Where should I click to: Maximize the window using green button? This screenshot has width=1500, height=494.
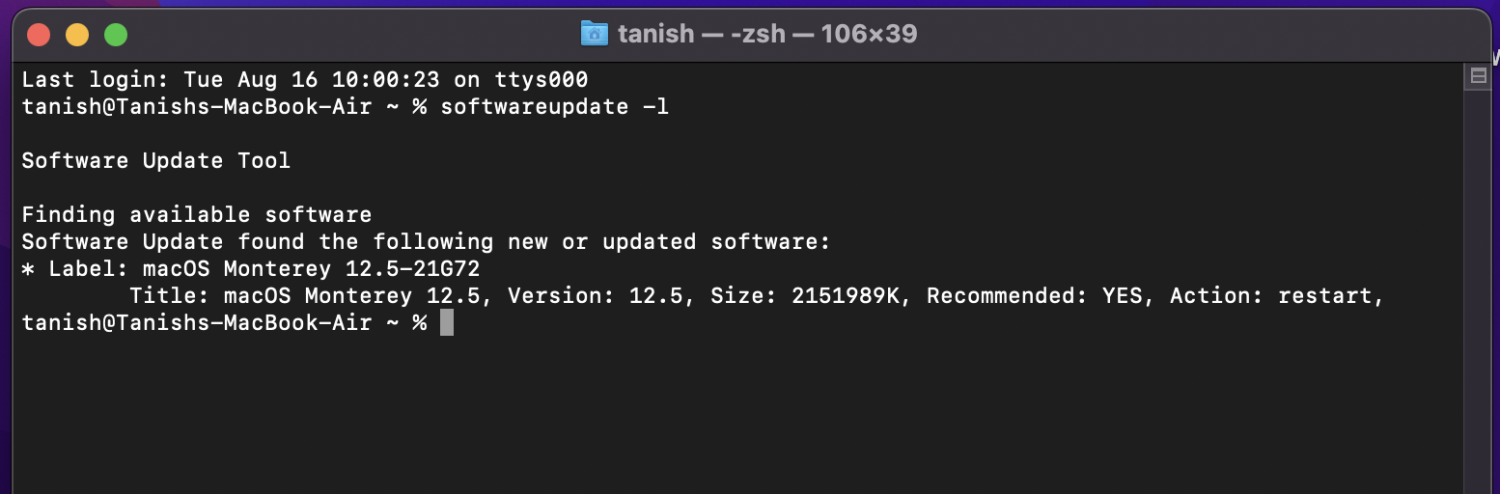click(116, 35)
